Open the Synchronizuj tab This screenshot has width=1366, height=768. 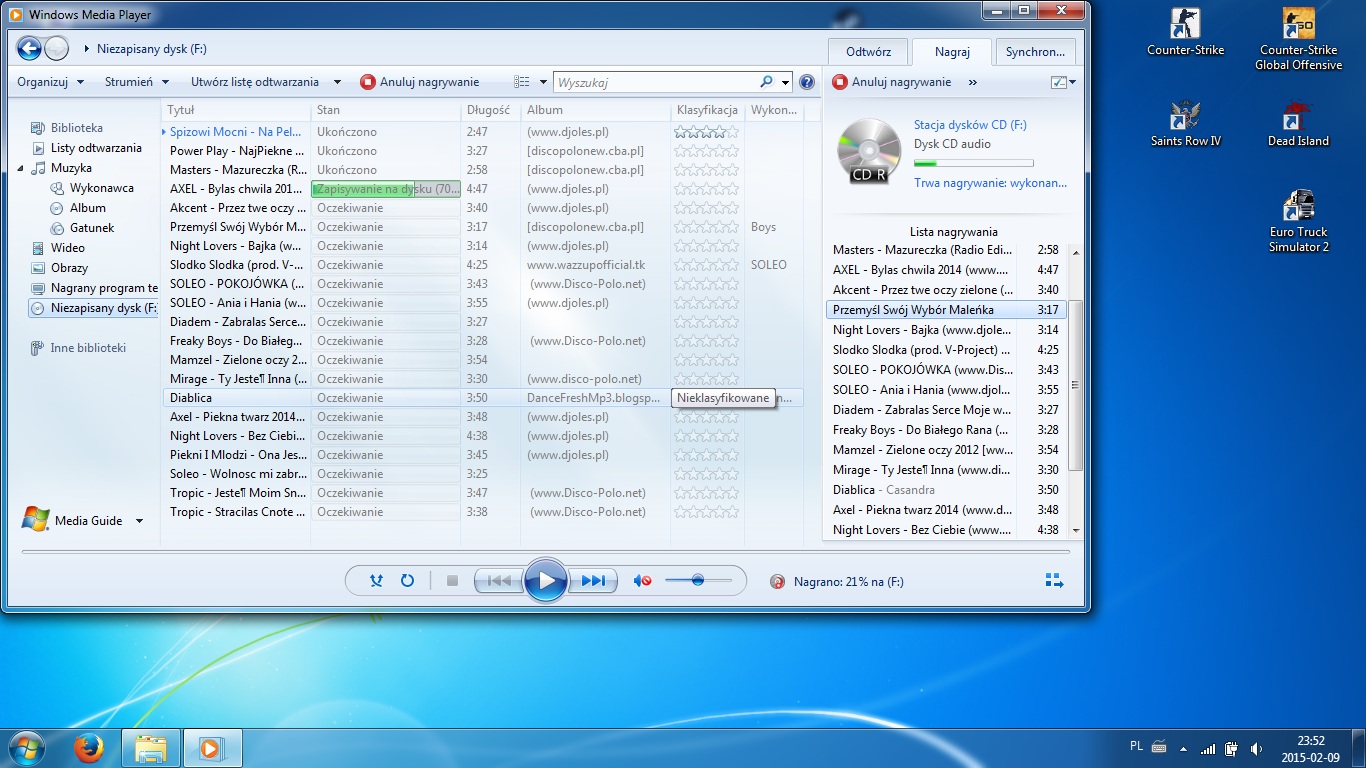[x=1035, y=52]
